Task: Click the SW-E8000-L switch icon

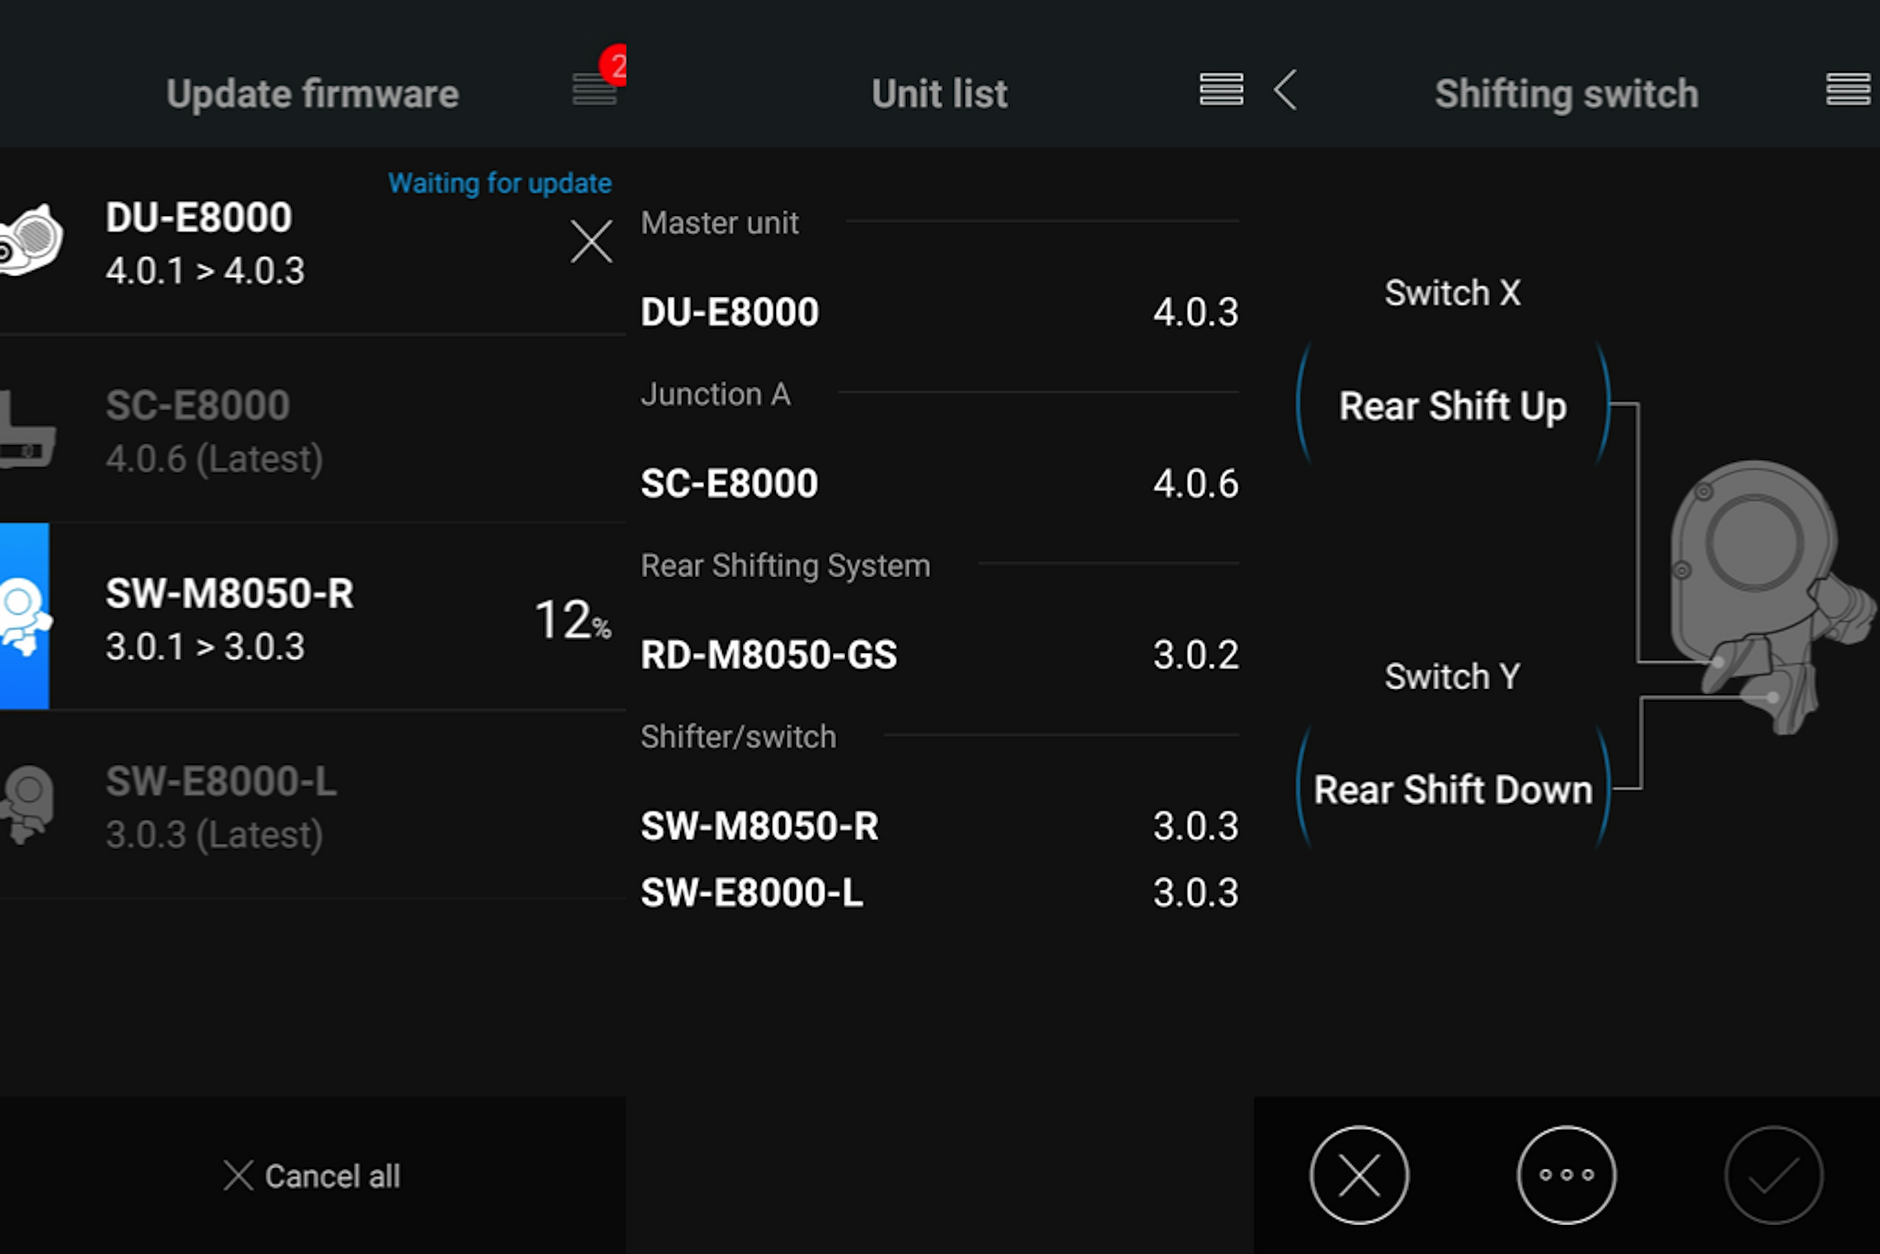Action: [x=28, y=804]
